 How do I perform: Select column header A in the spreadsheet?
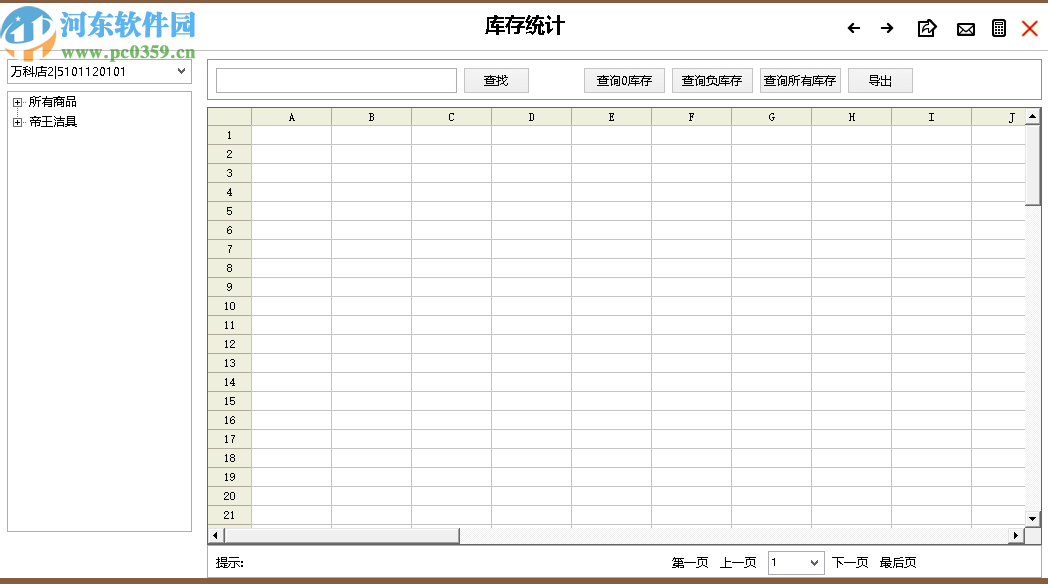tap(291, 116)
